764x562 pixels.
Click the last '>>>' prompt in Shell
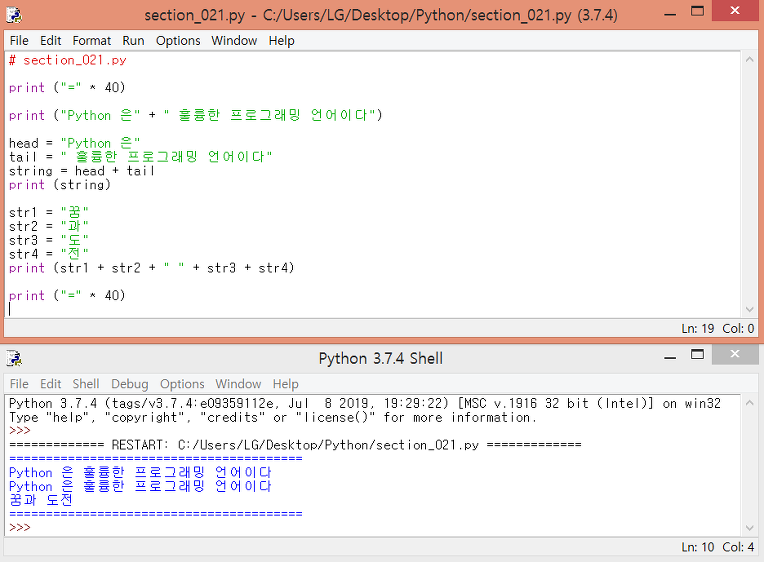coord(19,528)
